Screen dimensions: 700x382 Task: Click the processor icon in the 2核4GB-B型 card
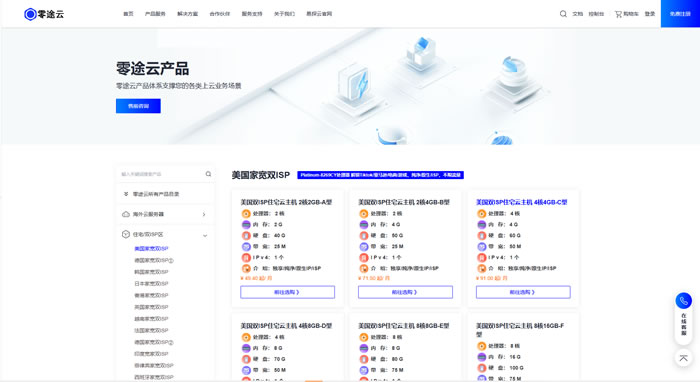[x=364, y=214]
